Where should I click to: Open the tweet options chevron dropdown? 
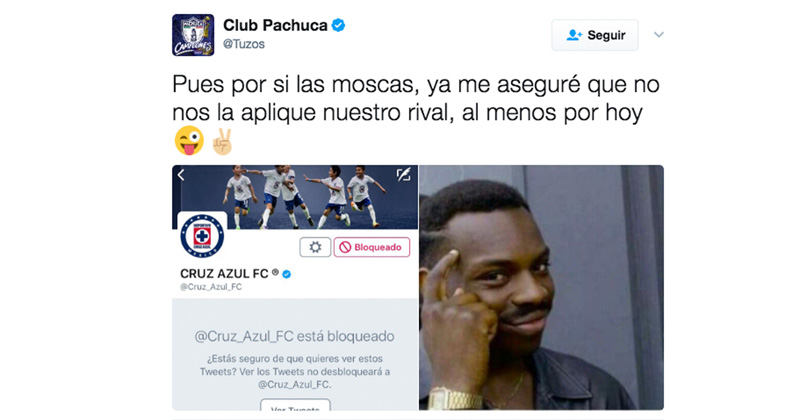click(x=659, y=35)
